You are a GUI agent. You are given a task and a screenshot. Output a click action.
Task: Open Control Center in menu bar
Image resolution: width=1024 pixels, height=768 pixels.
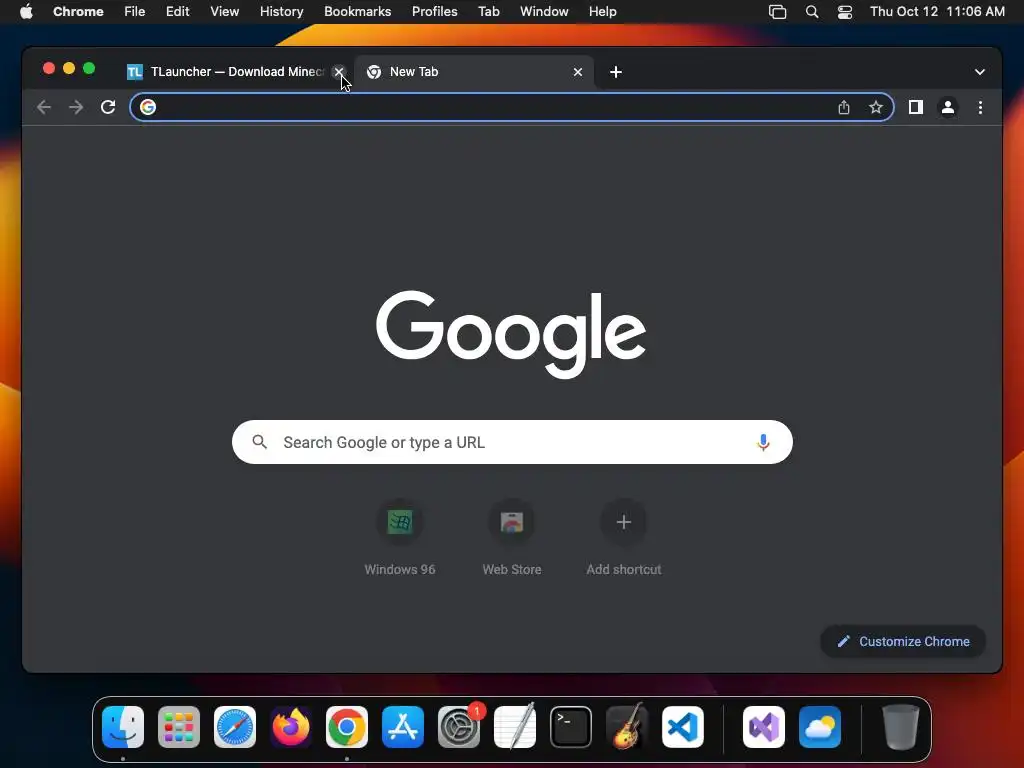click(x=845, y=12)
